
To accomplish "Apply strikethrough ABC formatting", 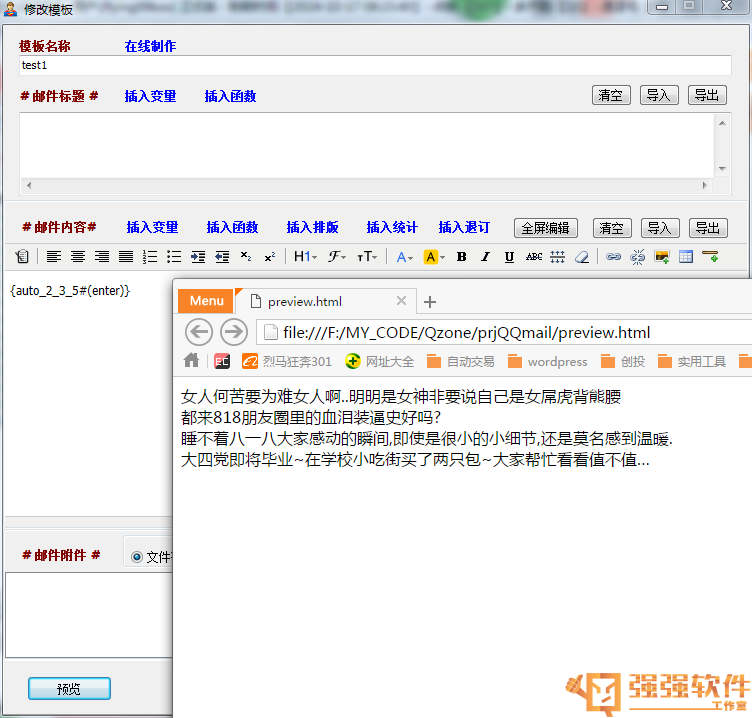I will coord(534,257).
